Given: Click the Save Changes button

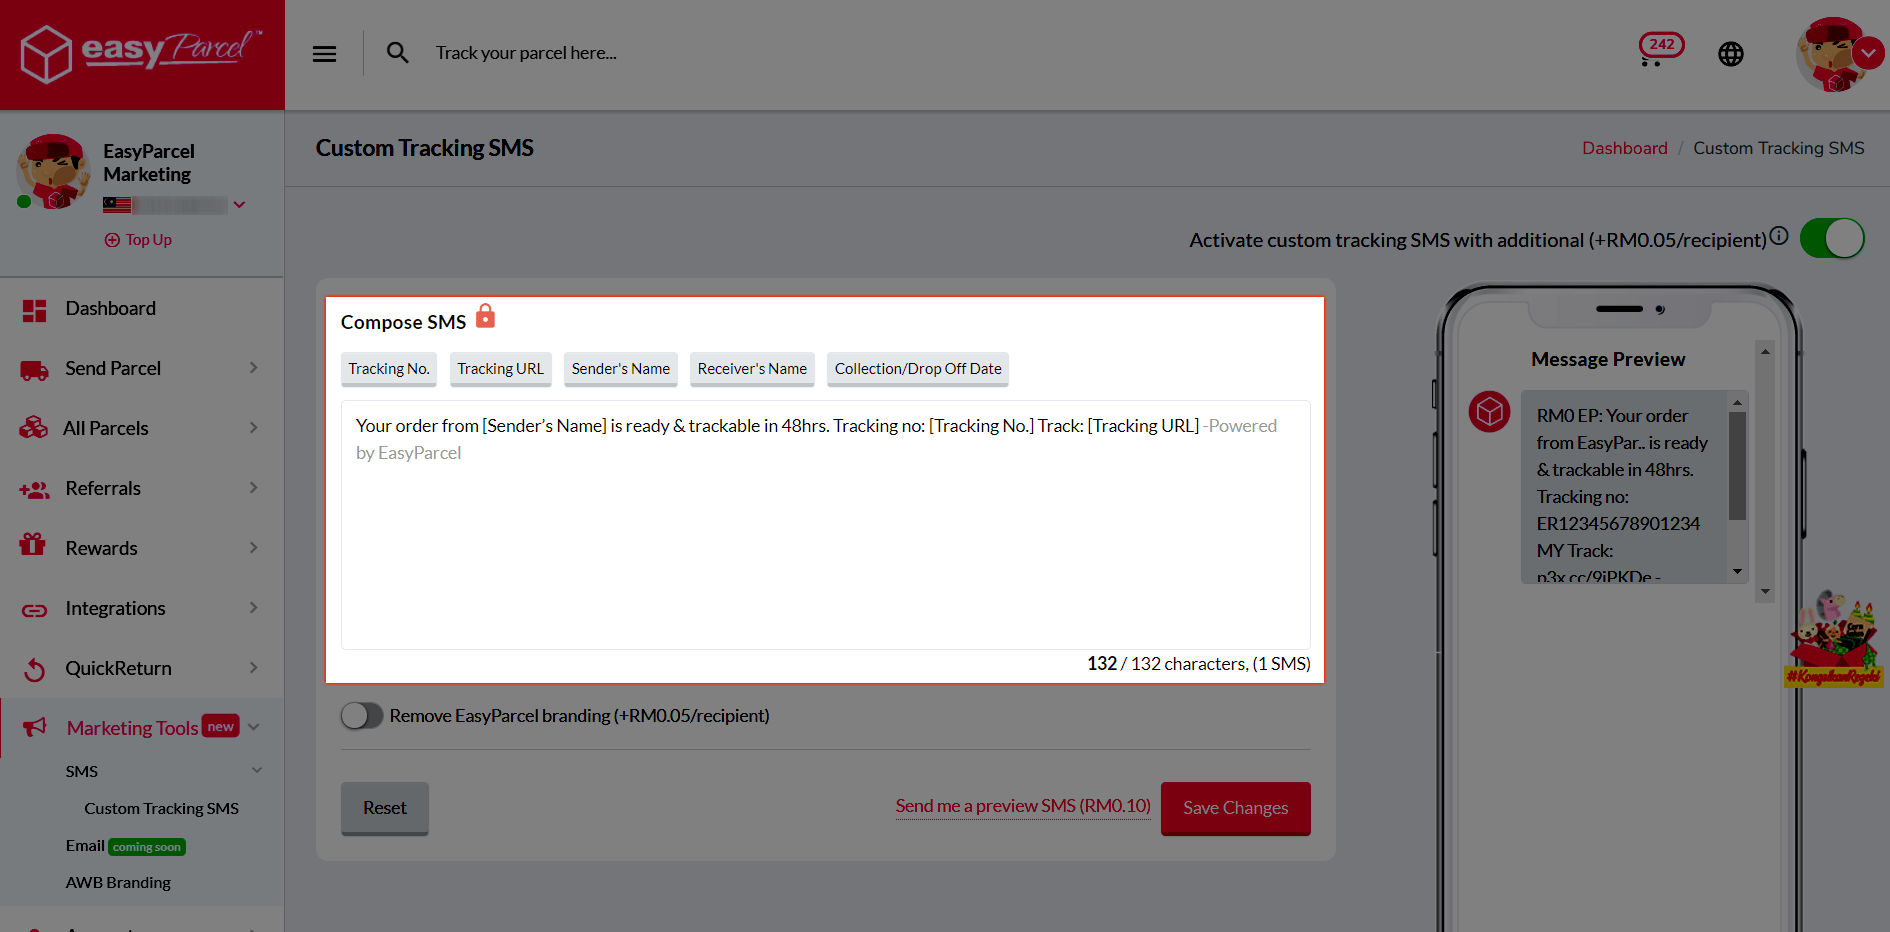Looking at the screenshot, I should point(1235,808).
